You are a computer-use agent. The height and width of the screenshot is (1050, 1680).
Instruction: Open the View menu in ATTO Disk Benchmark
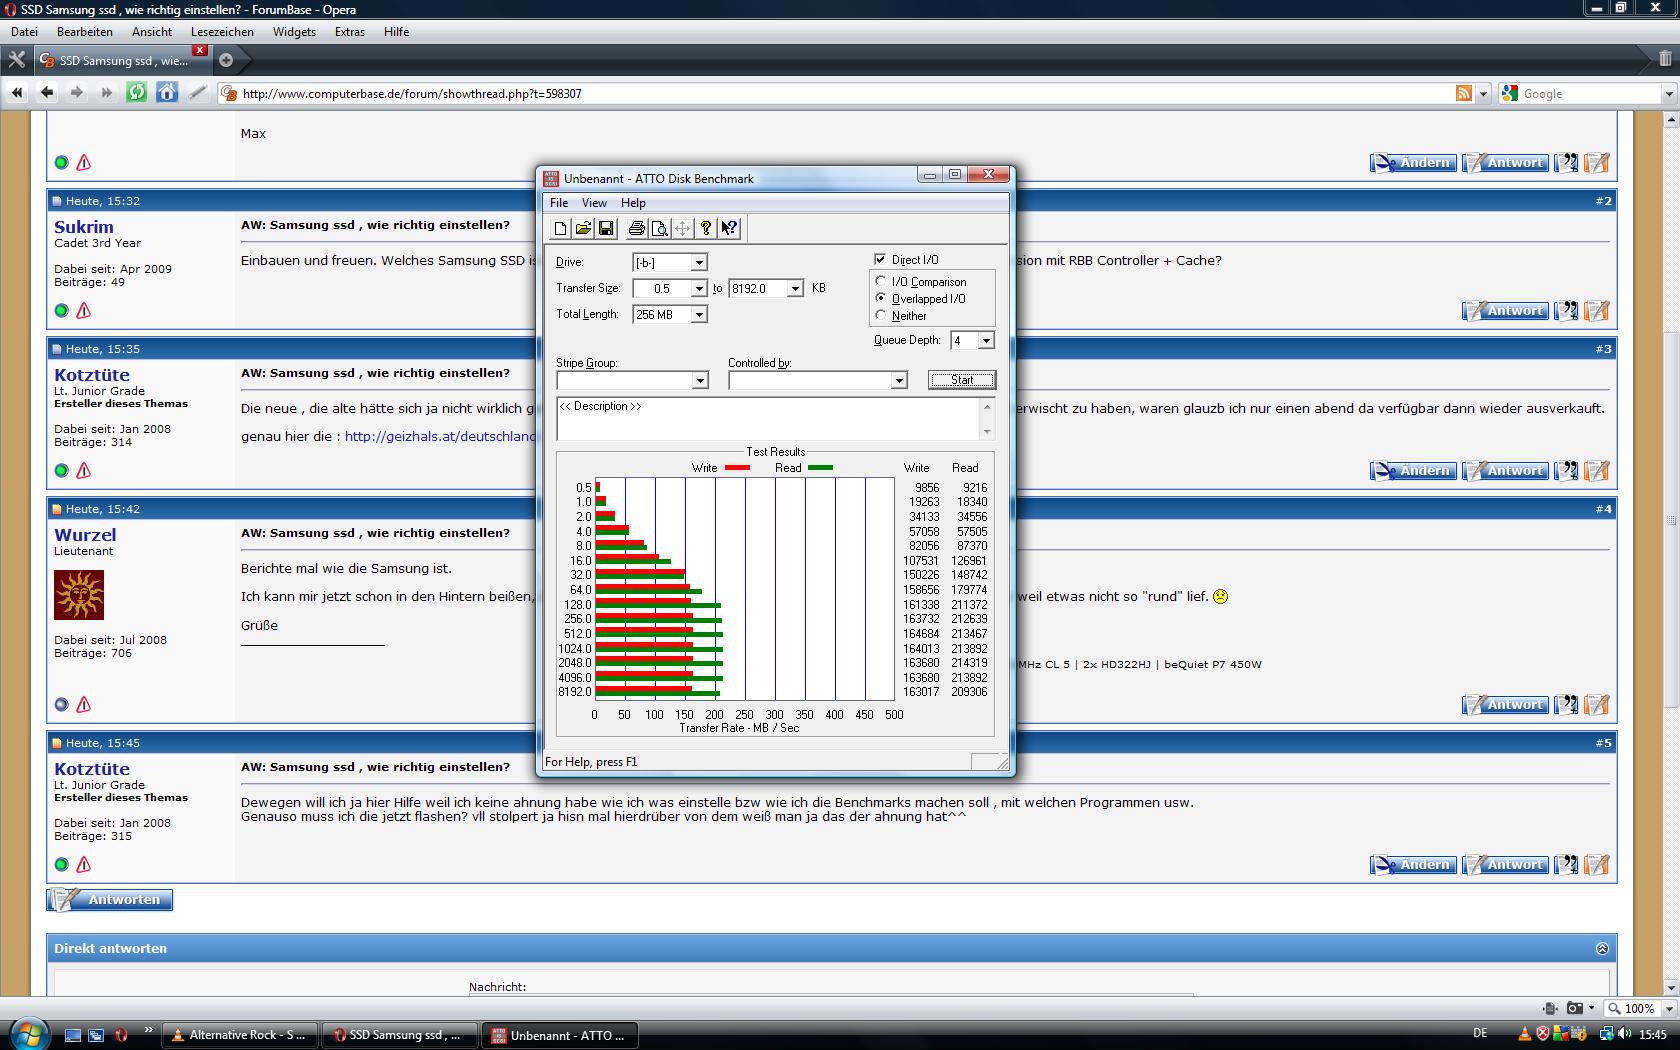pos(594,202)
